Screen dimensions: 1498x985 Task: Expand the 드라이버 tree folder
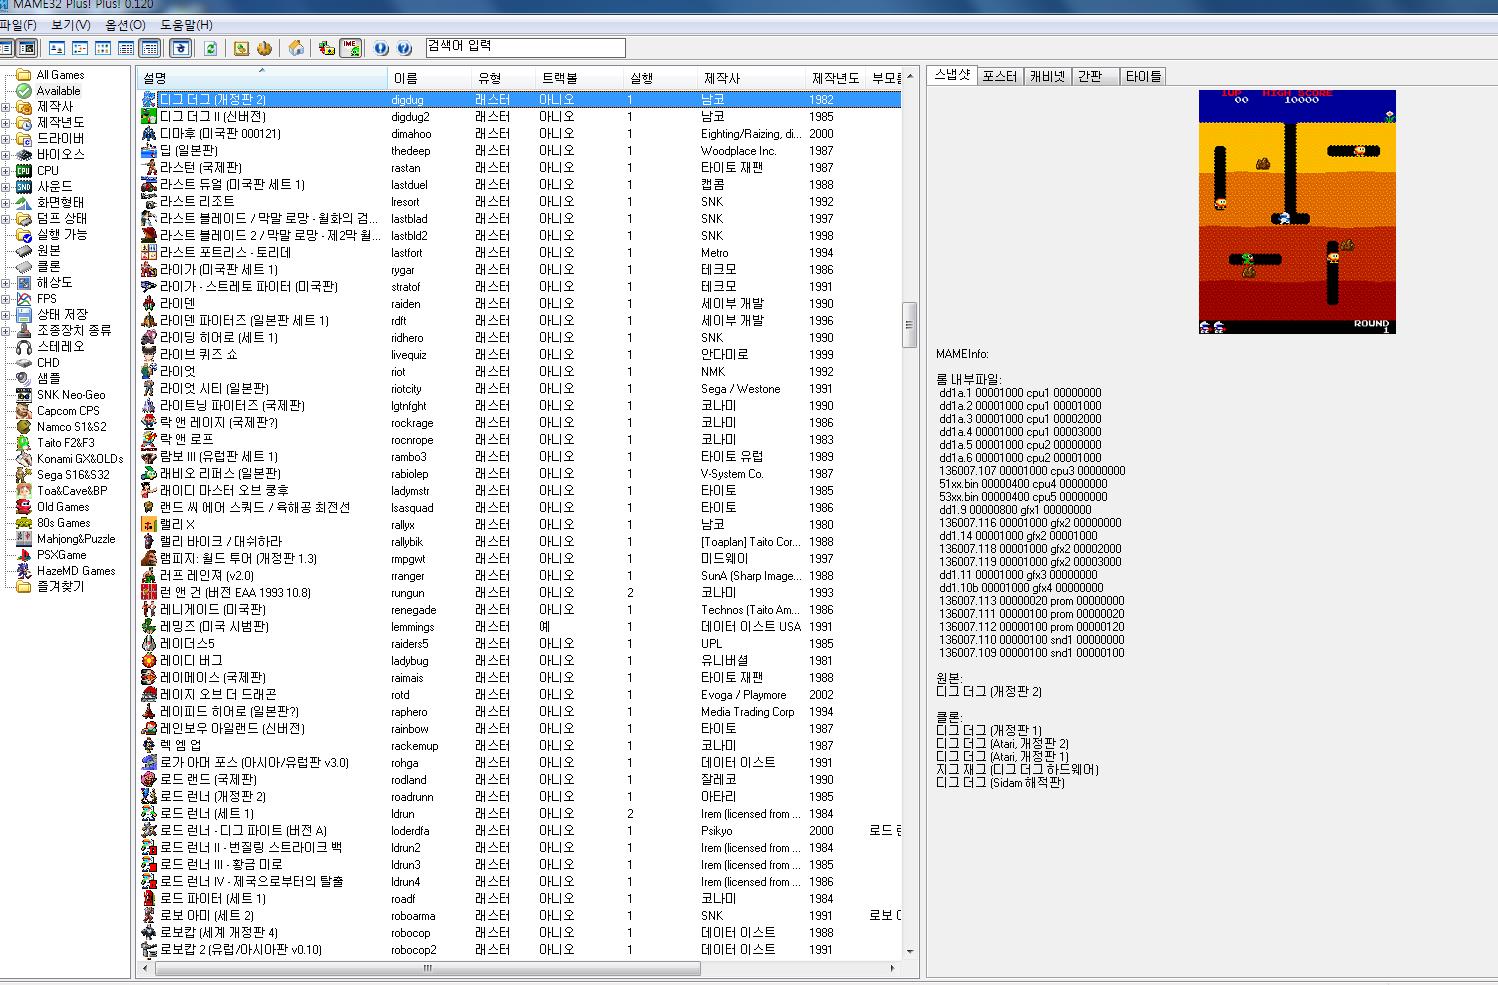[x=6, y=139]
